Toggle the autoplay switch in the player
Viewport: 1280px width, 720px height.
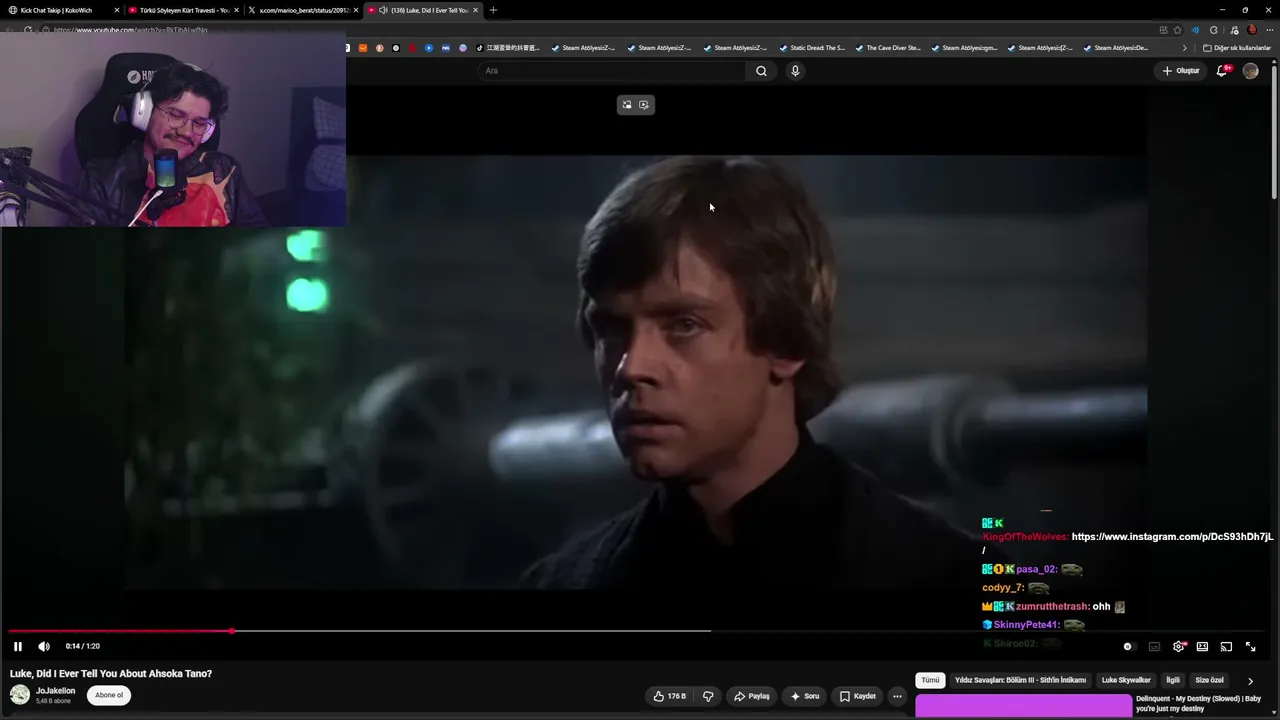point(1128,647)
